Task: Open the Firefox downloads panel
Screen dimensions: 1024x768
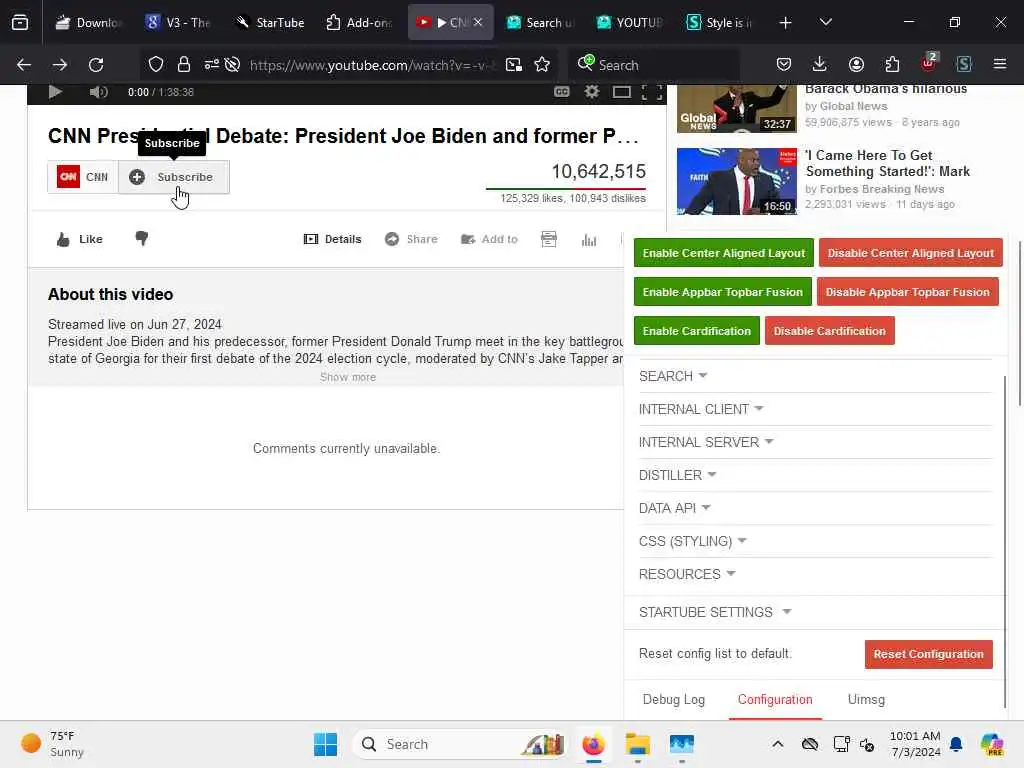Action: pos(820,64)
